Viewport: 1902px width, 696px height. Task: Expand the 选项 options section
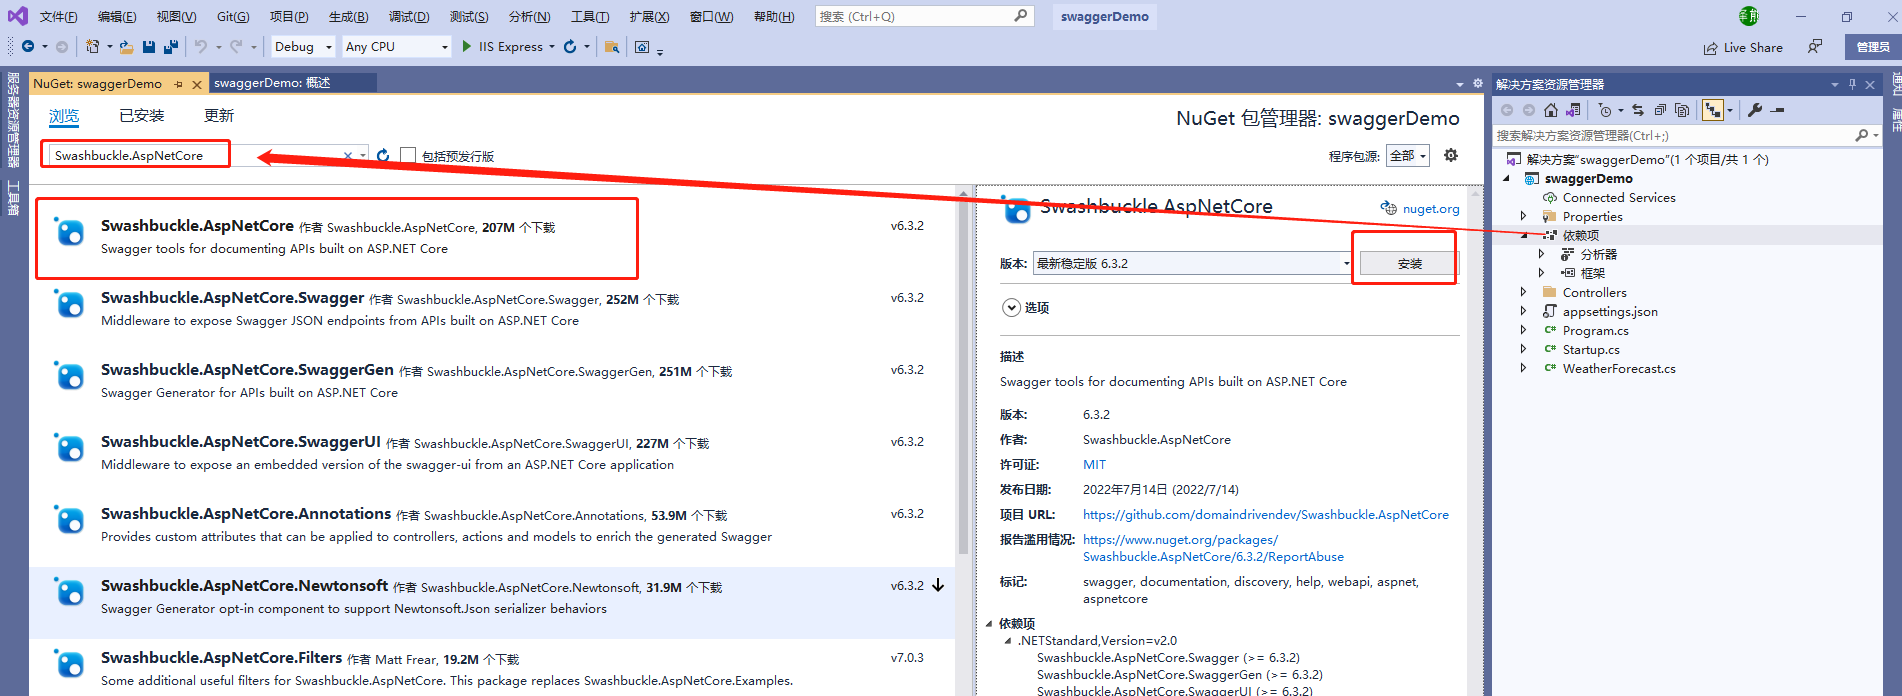(1012, 308)
